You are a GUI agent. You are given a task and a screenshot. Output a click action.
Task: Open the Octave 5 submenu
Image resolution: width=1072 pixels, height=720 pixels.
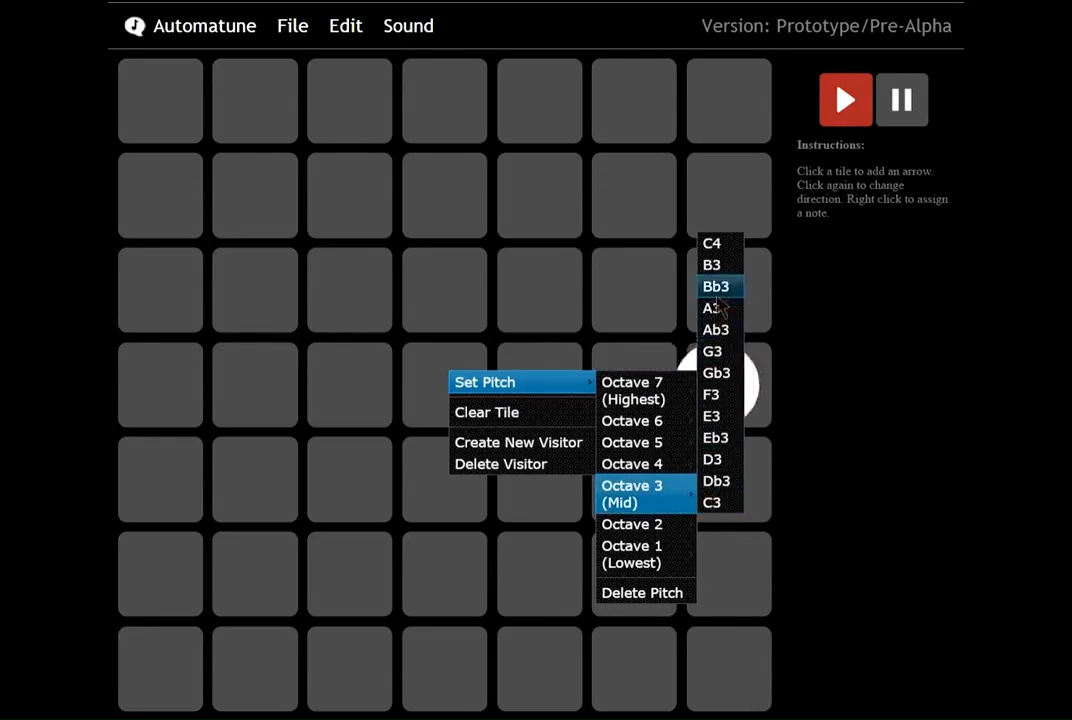pos(632,442)
